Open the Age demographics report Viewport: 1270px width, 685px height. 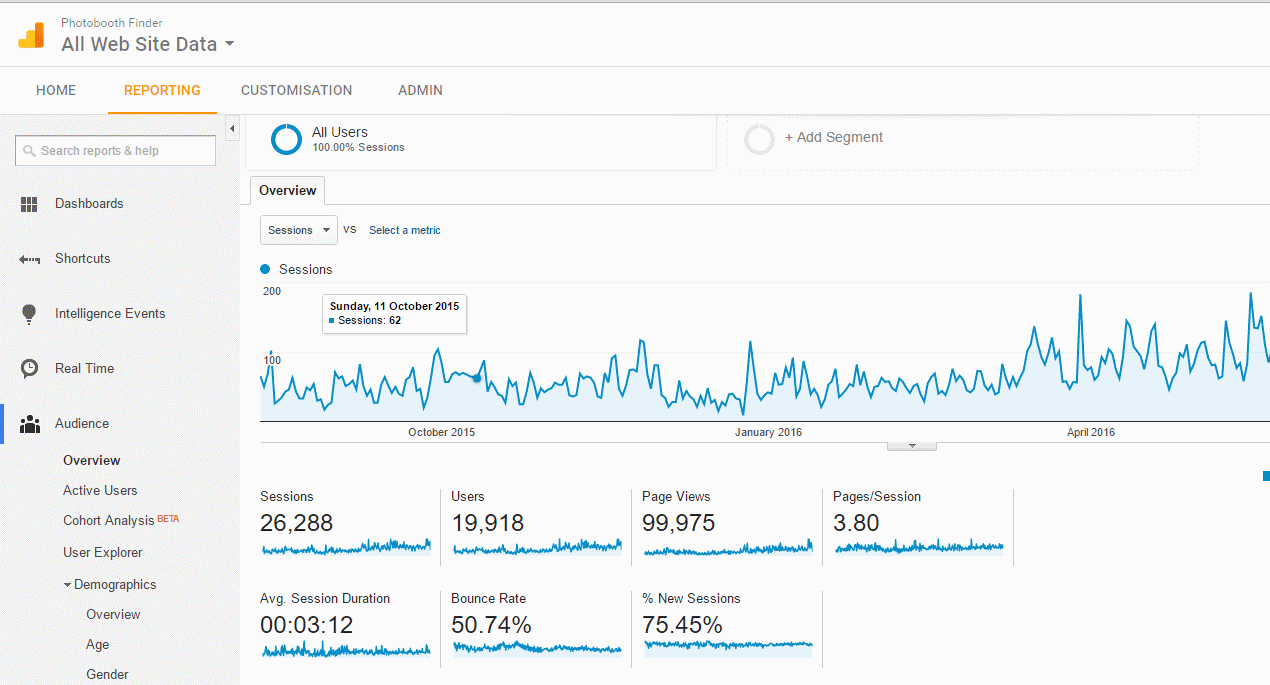(x=98, y=644)
